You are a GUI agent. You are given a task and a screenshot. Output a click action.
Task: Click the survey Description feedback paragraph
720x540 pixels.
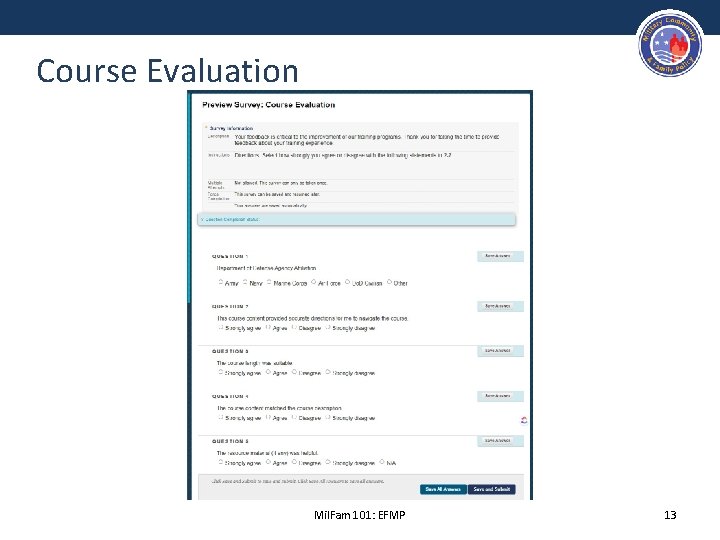367,140
